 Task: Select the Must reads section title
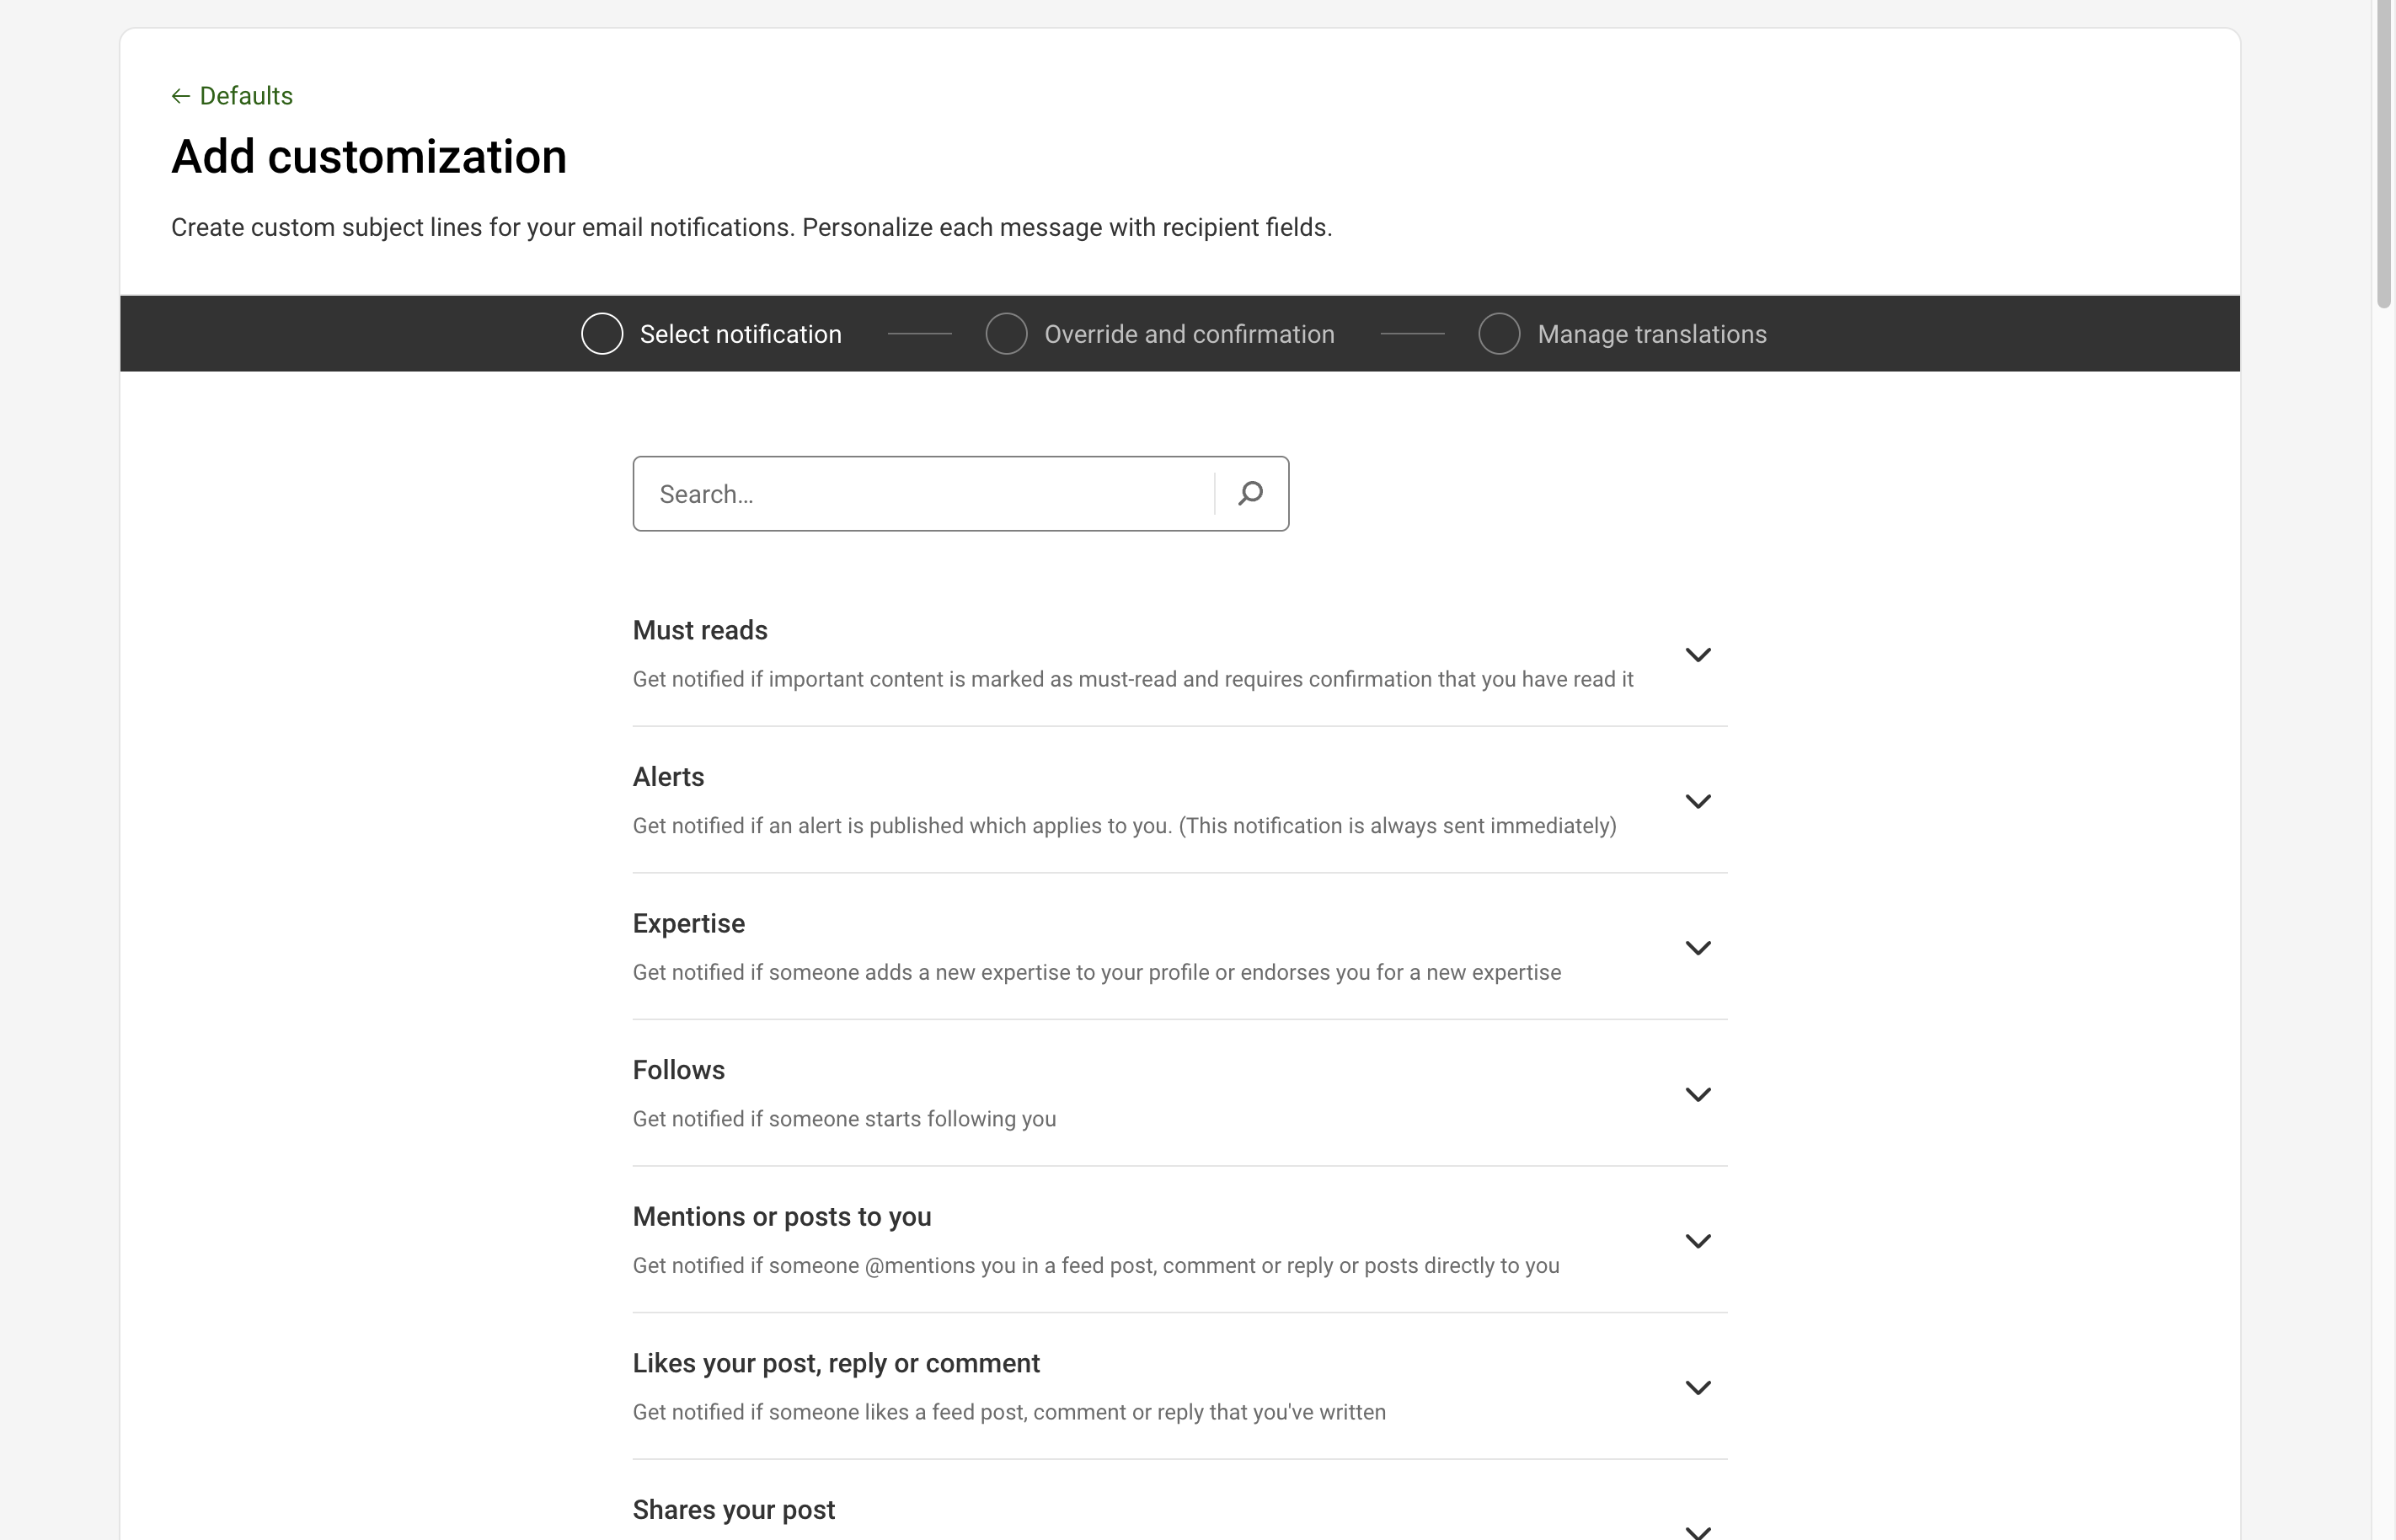click(699, 630)
